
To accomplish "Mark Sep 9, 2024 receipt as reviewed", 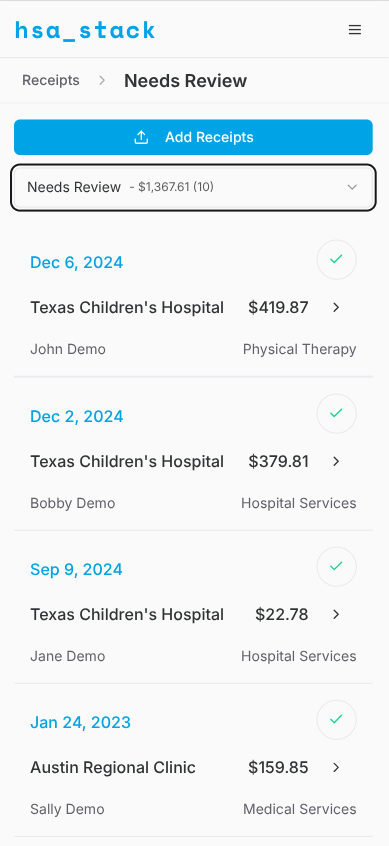I will [337, 567].
